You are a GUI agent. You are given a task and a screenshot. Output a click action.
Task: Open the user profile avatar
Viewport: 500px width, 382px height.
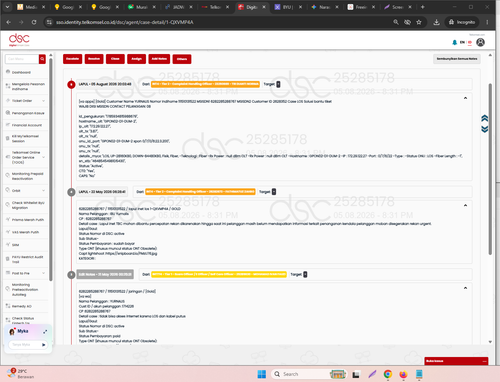[x=480, y=42]
